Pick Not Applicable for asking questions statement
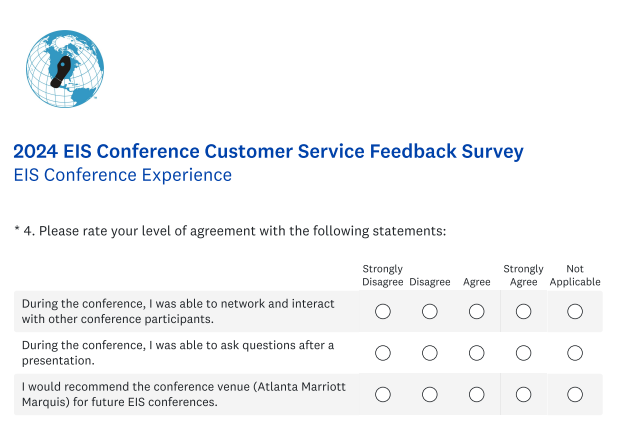The width and height of the screenshot is (622, 426). [x=575, y=353]
